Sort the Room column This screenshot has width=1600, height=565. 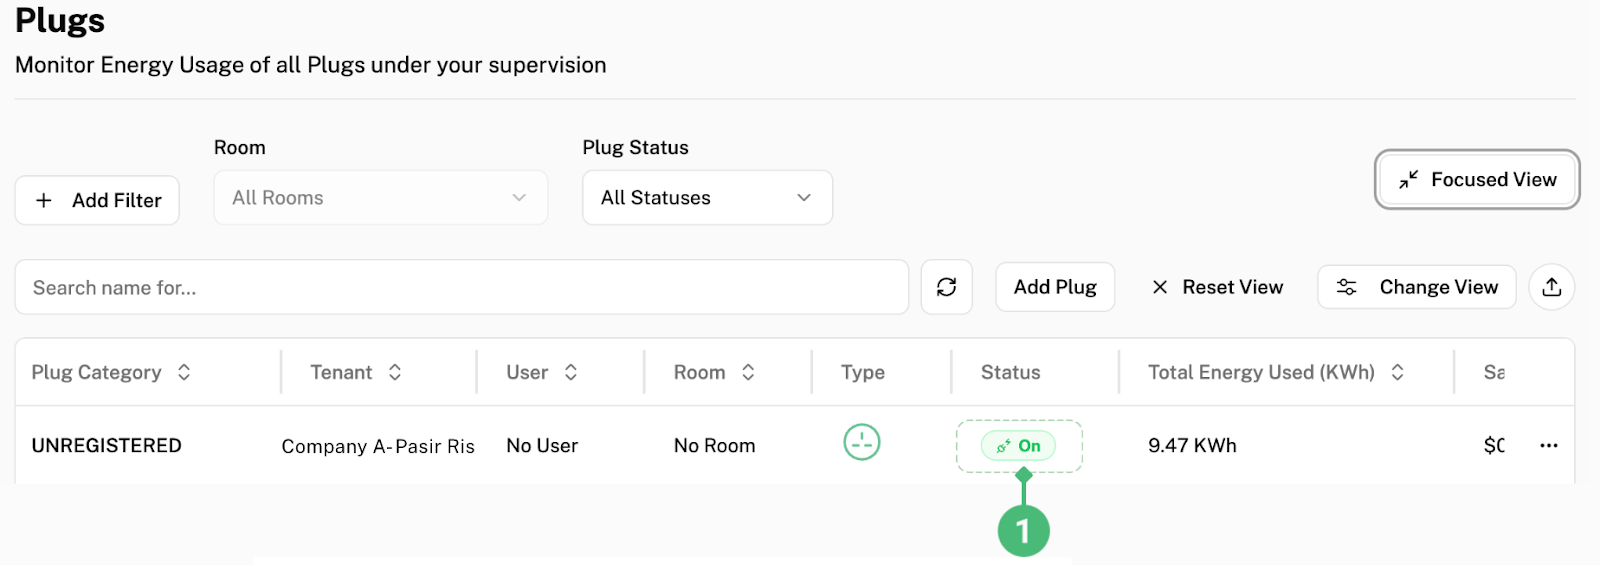pos(748,372)
